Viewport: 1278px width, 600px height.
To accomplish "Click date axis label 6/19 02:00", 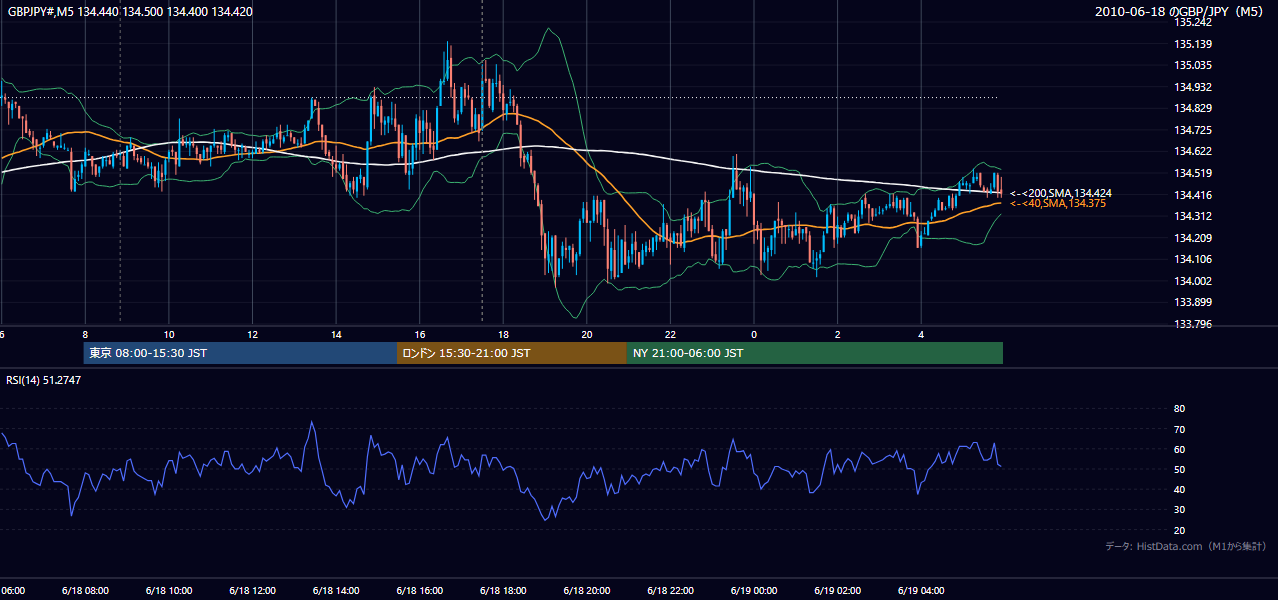I will [837, 590].
